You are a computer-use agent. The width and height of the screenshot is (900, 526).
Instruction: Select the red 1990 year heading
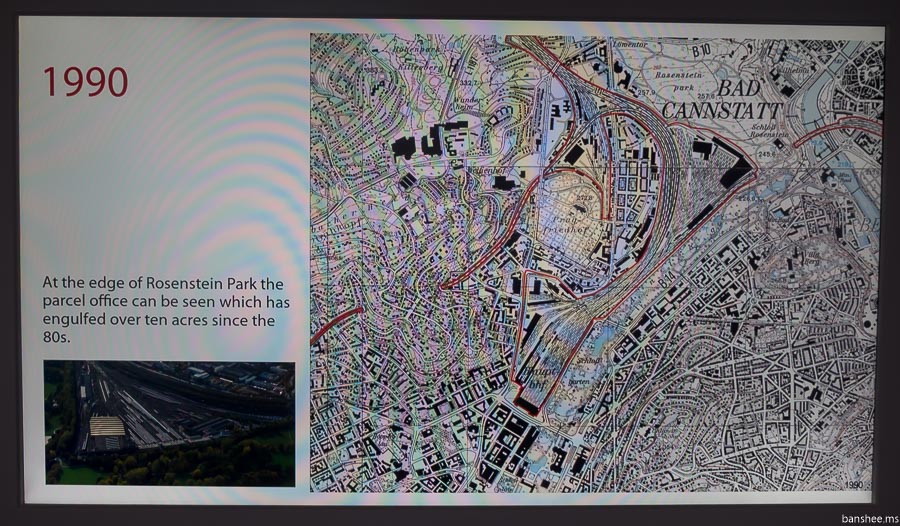coord(85,82)
